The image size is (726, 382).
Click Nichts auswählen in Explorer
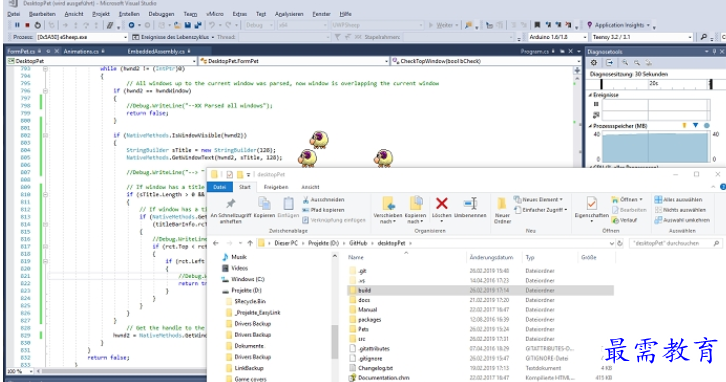pyautogui.click(x=680, y=210)
